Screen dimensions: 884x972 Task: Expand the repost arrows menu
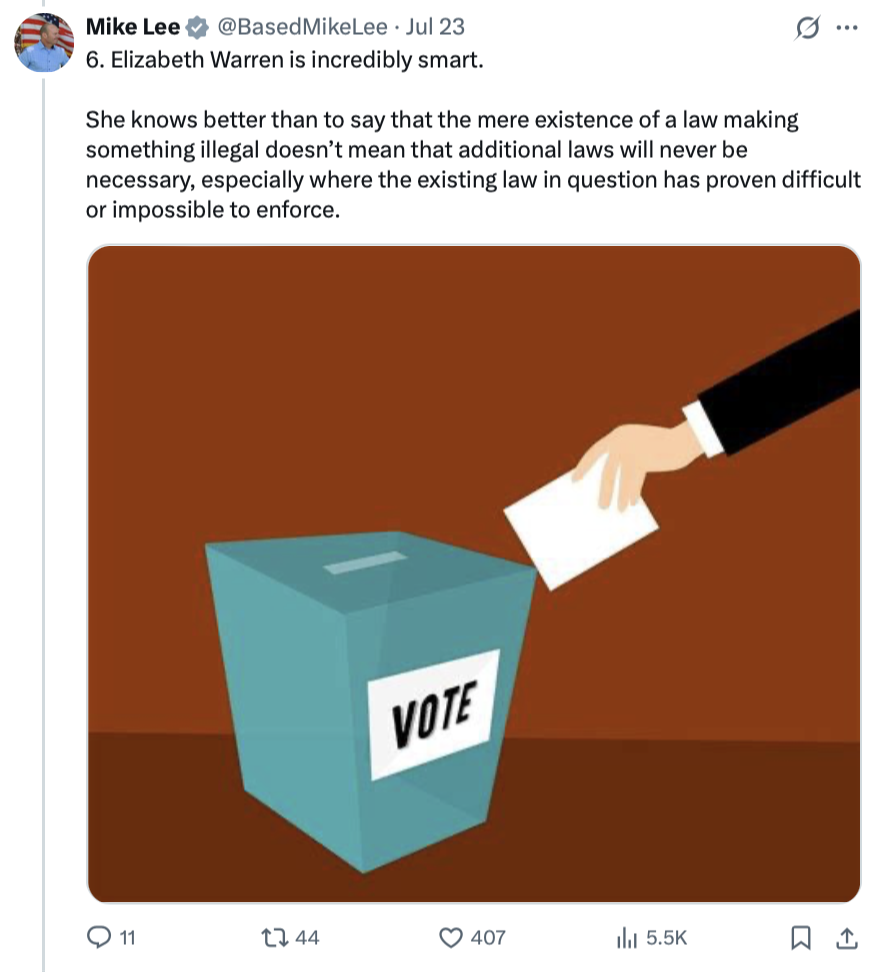pos(275,937)
